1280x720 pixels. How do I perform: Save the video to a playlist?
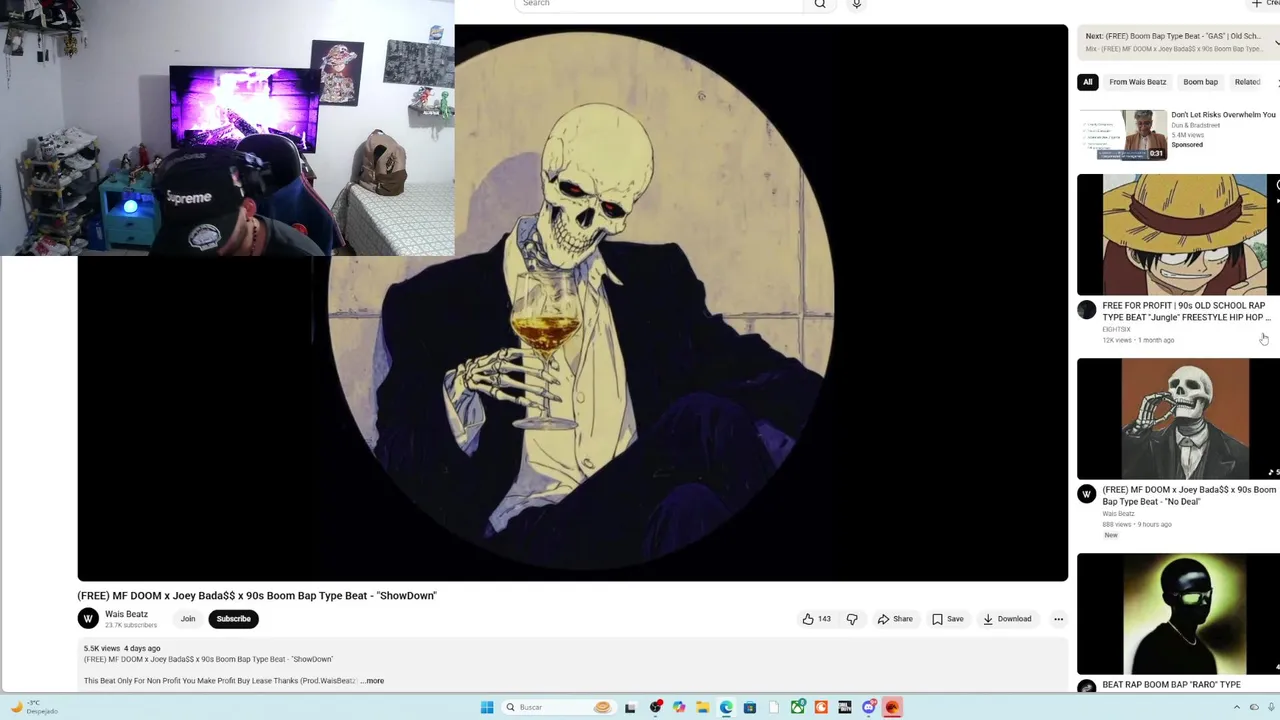click(948, 619)
